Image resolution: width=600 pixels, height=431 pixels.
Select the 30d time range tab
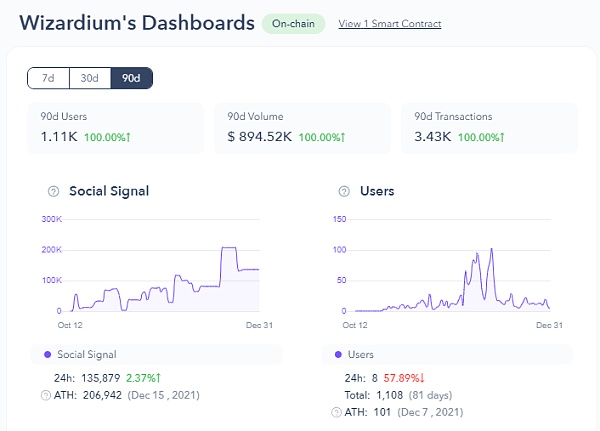[x=89, y=78]
